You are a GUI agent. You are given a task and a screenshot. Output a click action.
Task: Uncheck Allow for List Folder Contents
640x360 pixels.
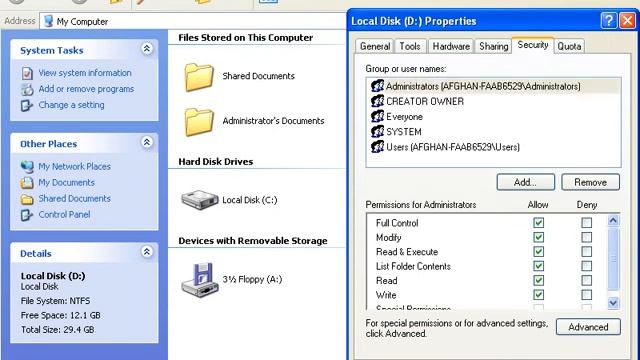tap(538, 266)
